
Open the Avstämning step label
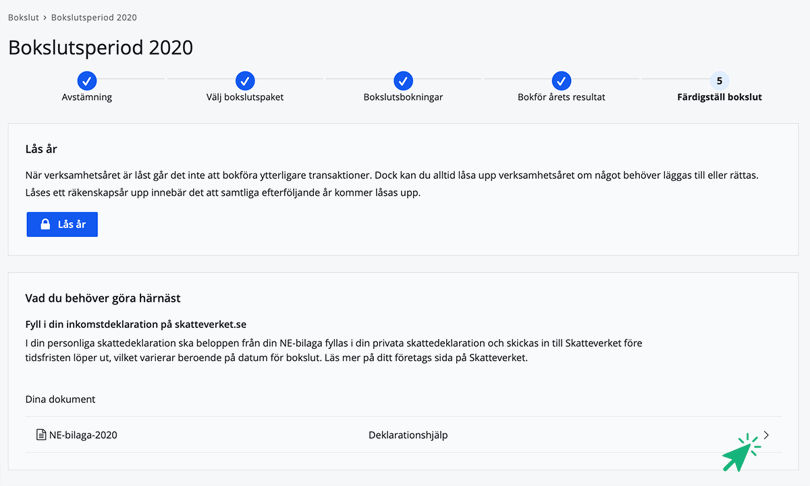[87, 97]
